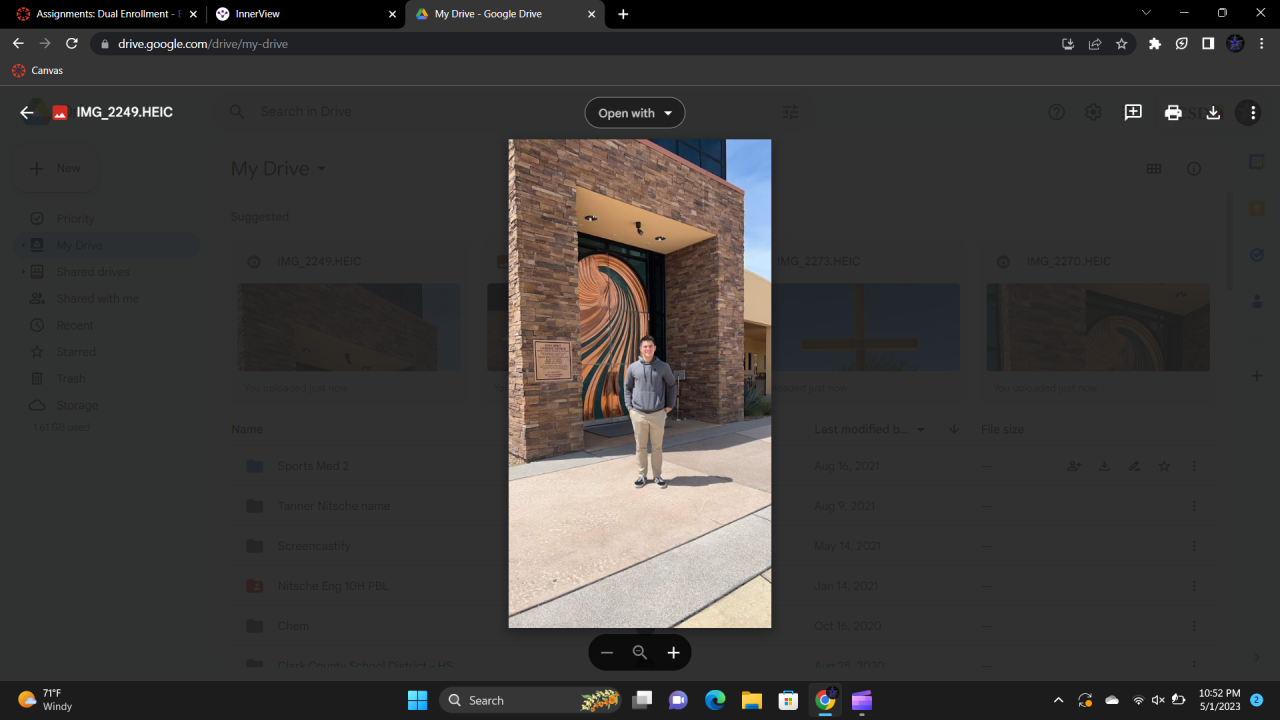Viewport: 1280px width, 720px height.
Task: Open the 'Open with' dropdown
Action: [635, 113]
